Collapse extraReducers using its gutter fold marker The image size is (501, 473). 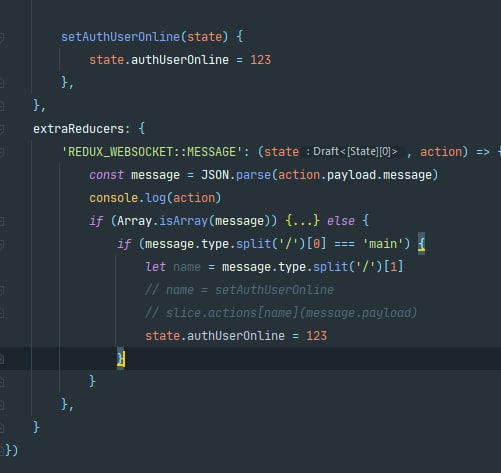pyautogui.click(x=2, y=129)
